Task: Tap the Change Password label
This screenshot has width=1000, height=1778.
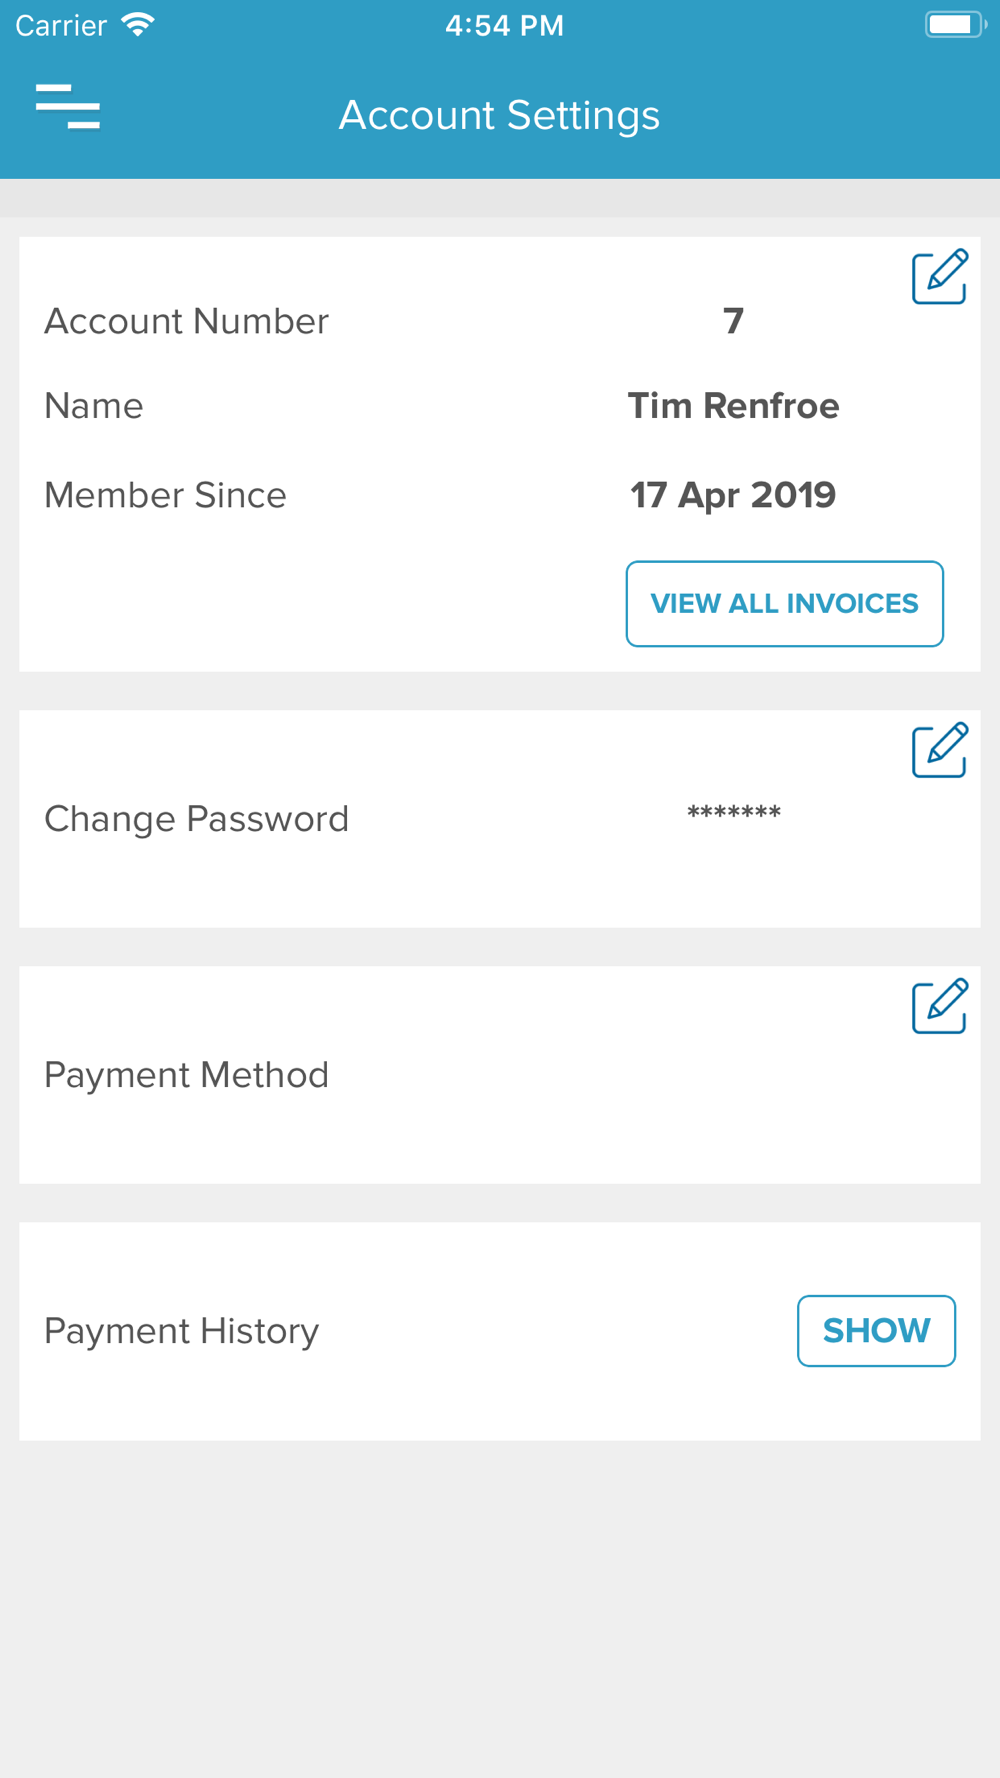Action: point(196,819)
